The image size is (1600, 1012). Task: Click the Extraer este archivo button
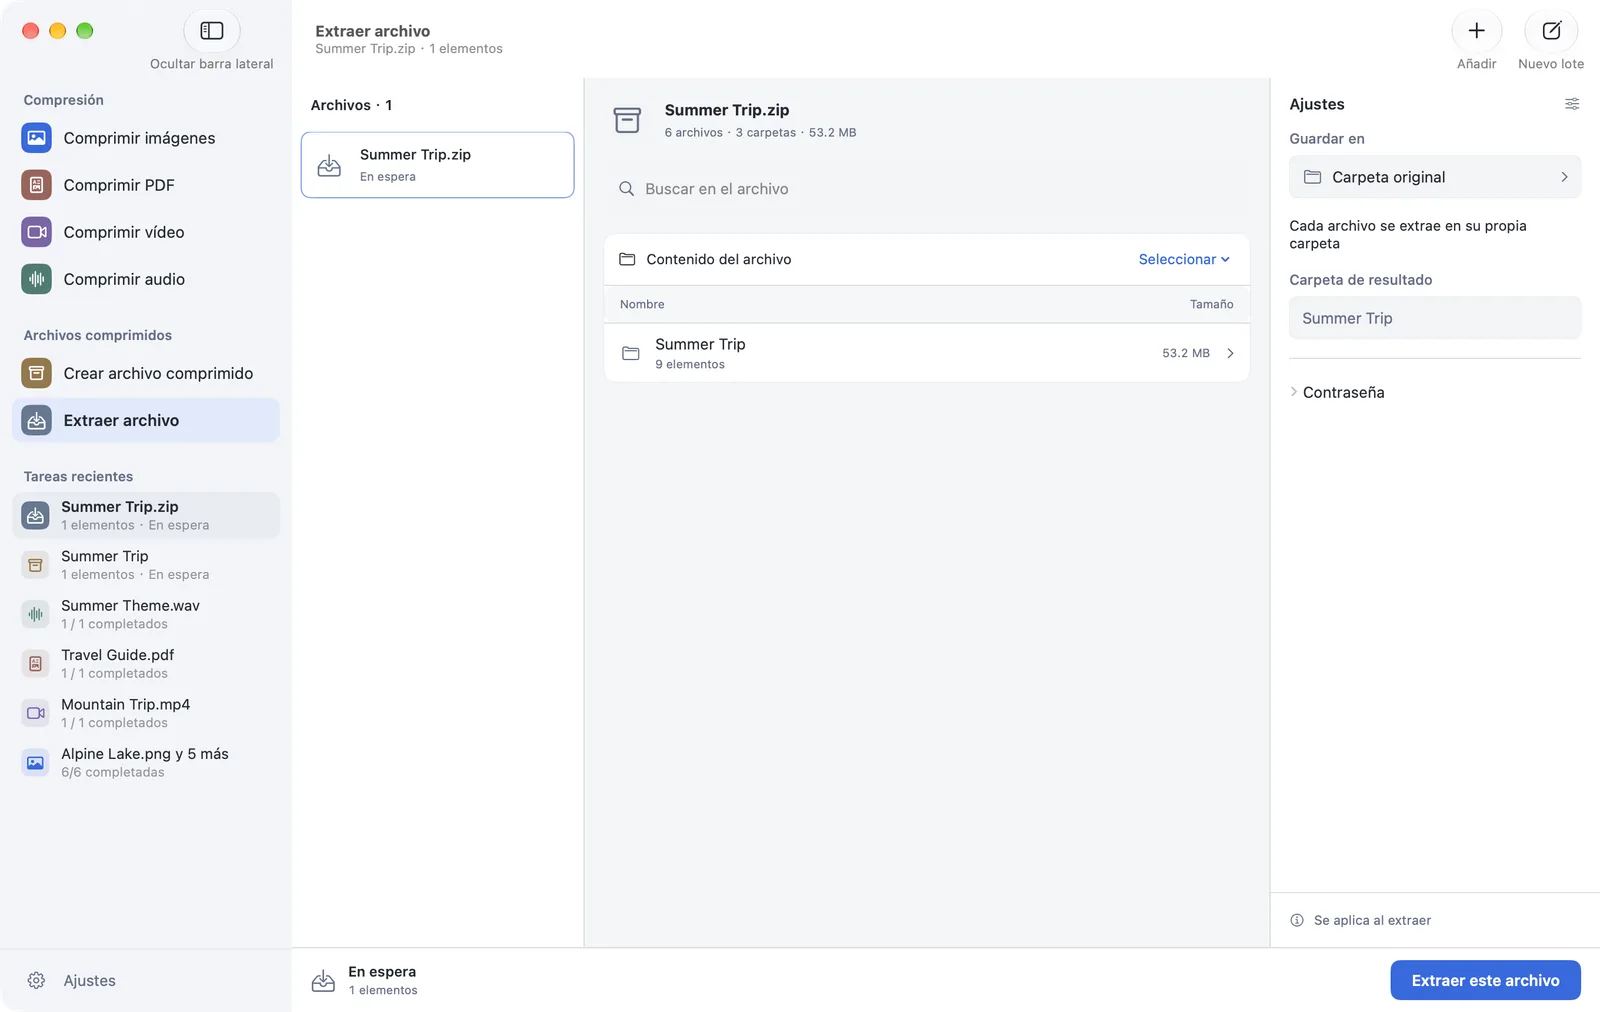[x=1485, y=981]
